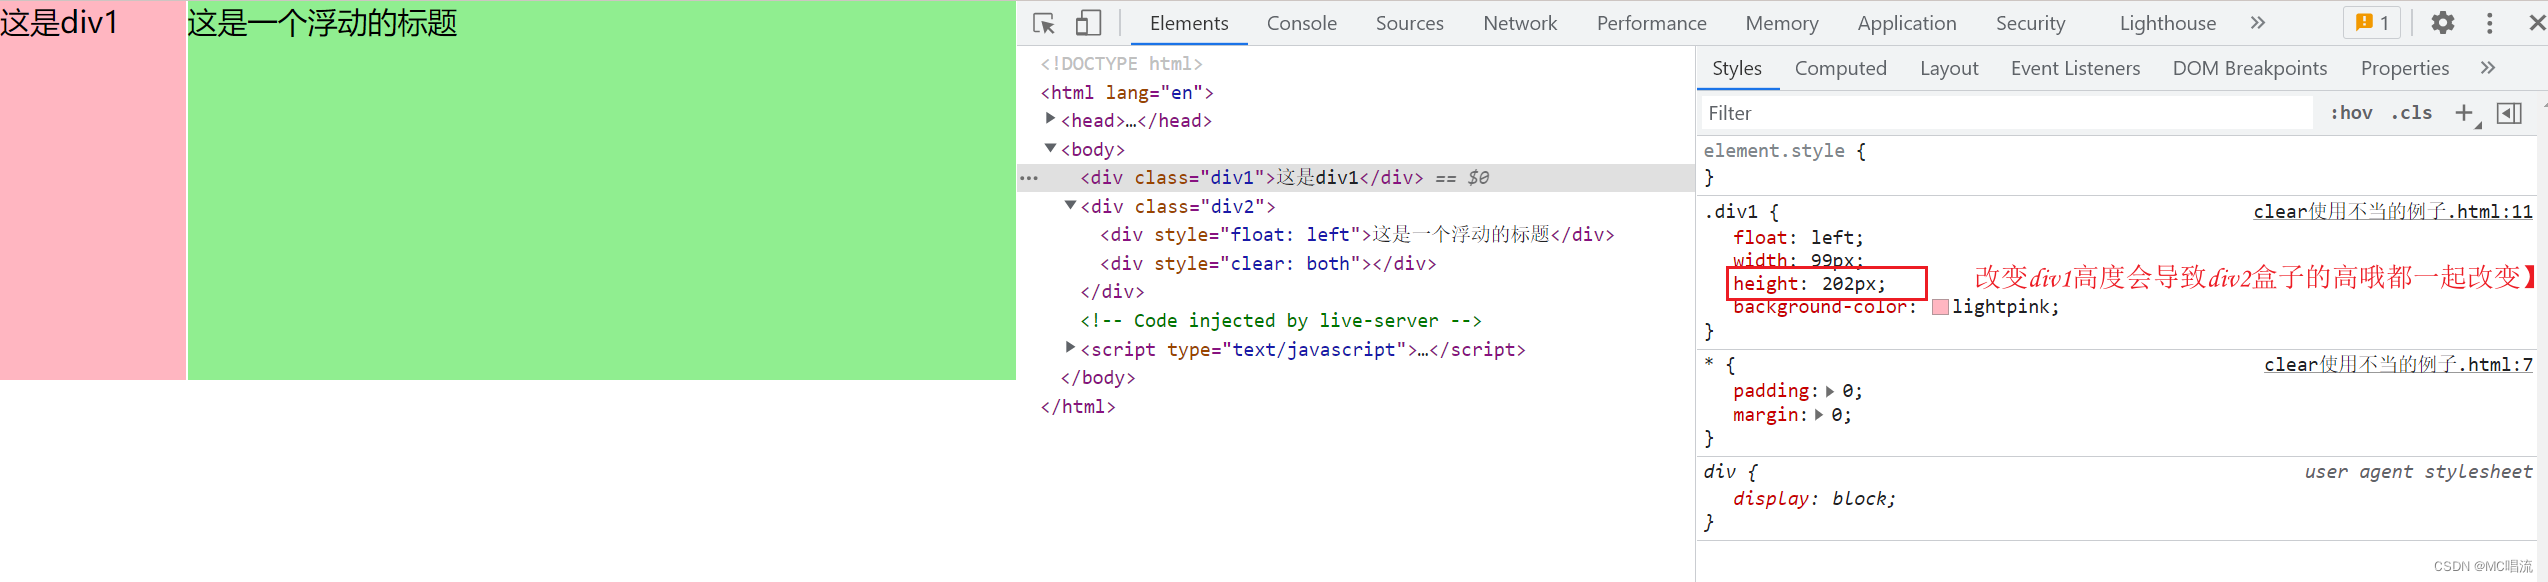Open the Security tab

(x=2030, y=23)
